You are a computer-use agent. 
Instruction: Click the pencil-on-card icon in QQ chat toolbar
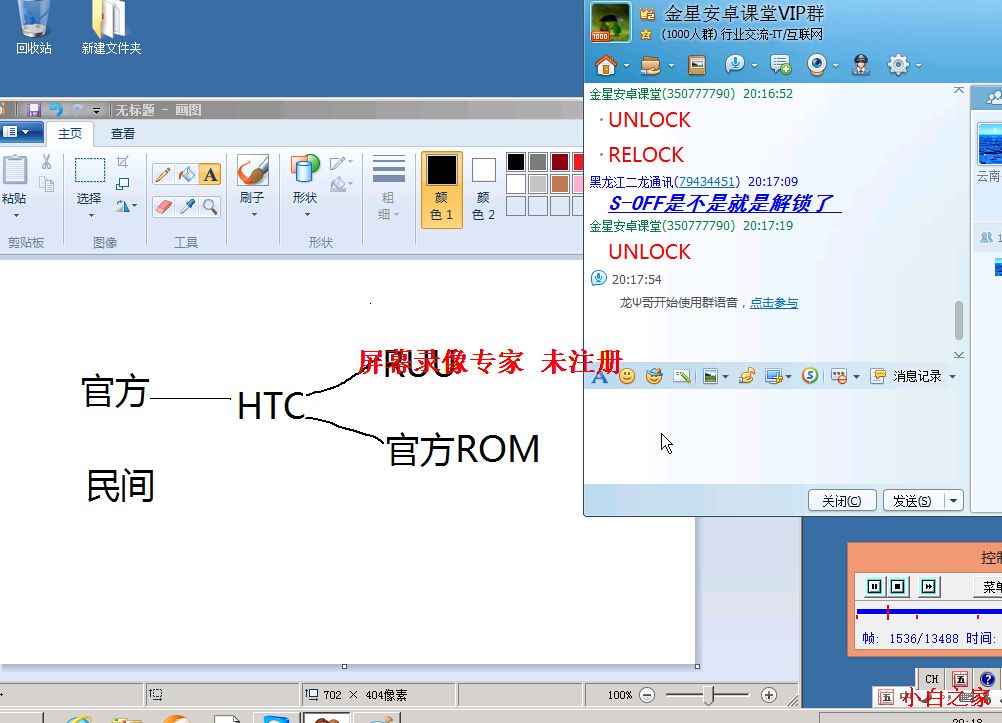tap(682, 376)
